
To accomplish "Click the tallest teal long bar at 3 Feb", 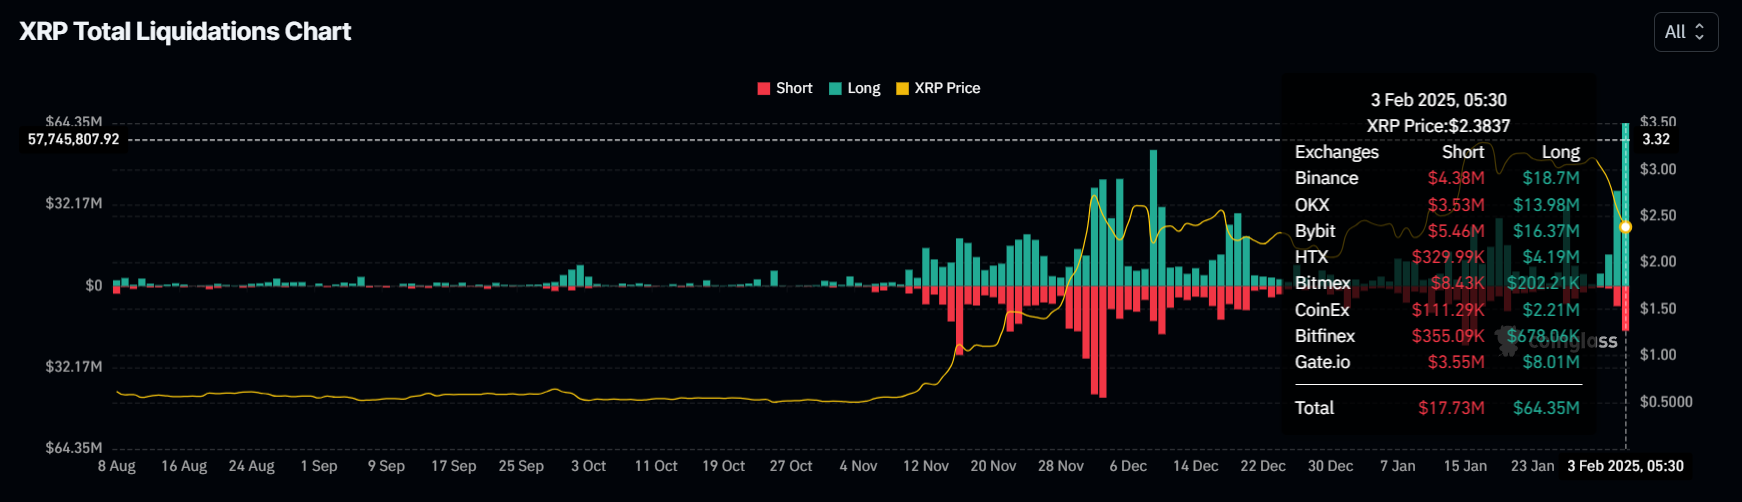I will (x=1626, y=204).
